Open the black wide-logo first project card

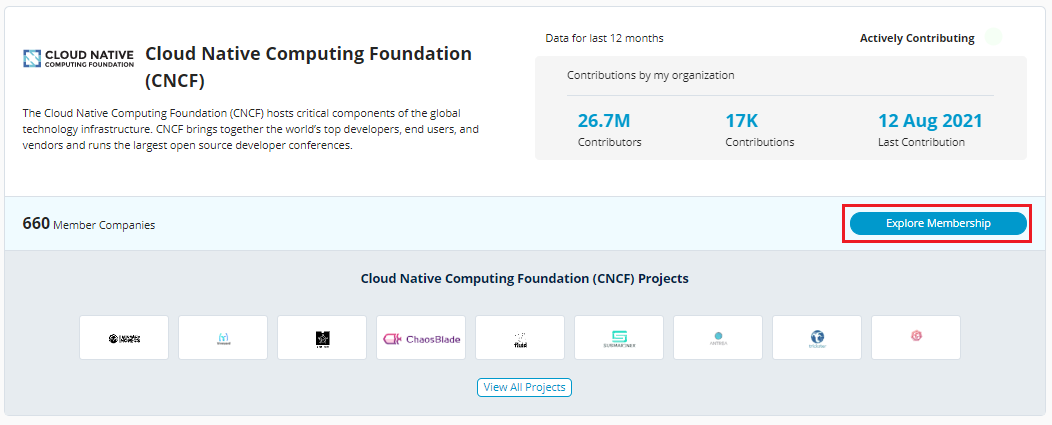click(x=124, y=338)
